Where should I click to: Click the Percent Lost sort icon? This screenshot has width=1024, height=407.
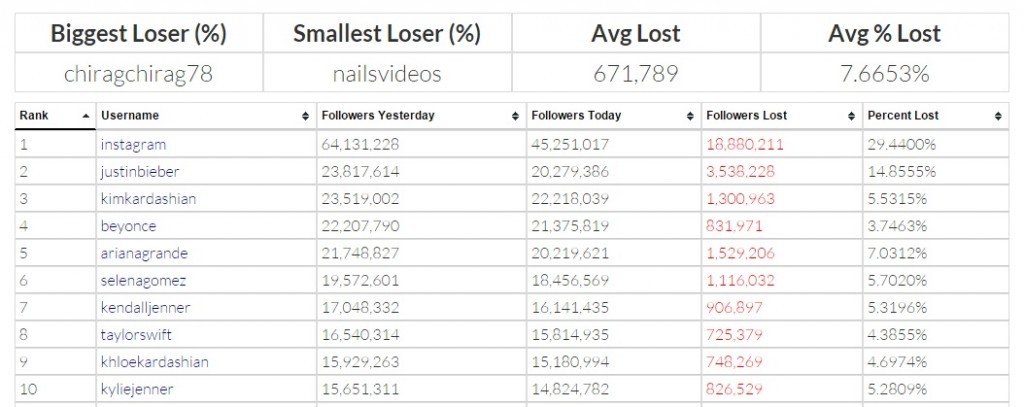coord(998,116)
